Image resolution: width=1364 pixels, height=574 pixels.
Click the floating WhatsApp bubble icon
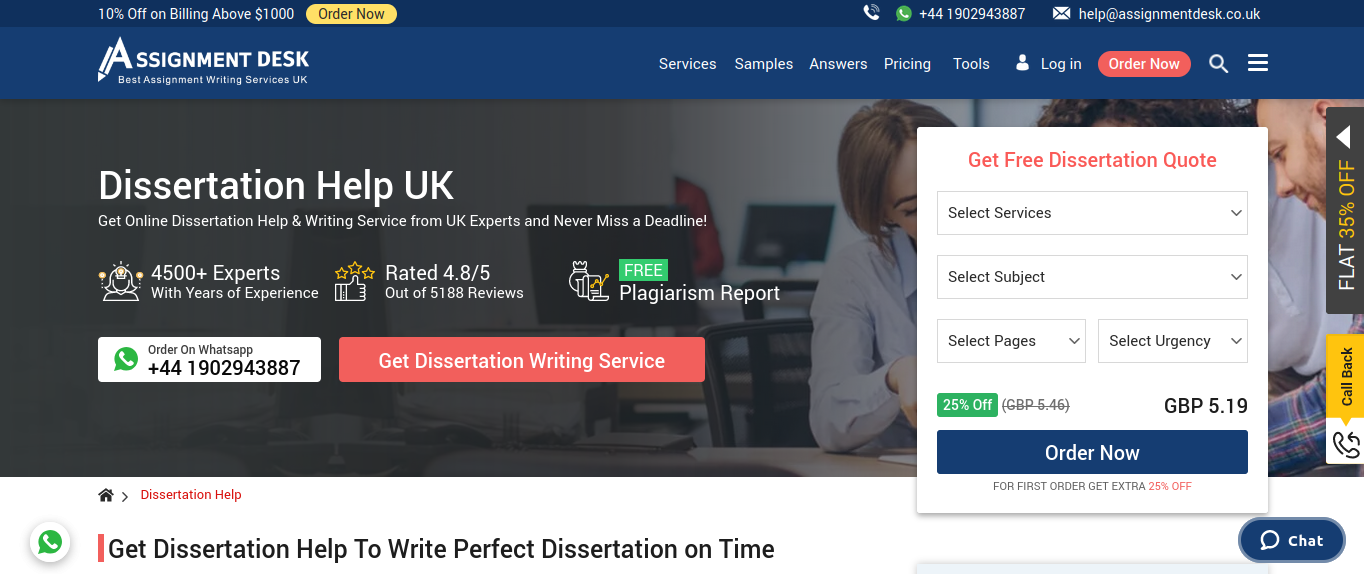point(50,542)
